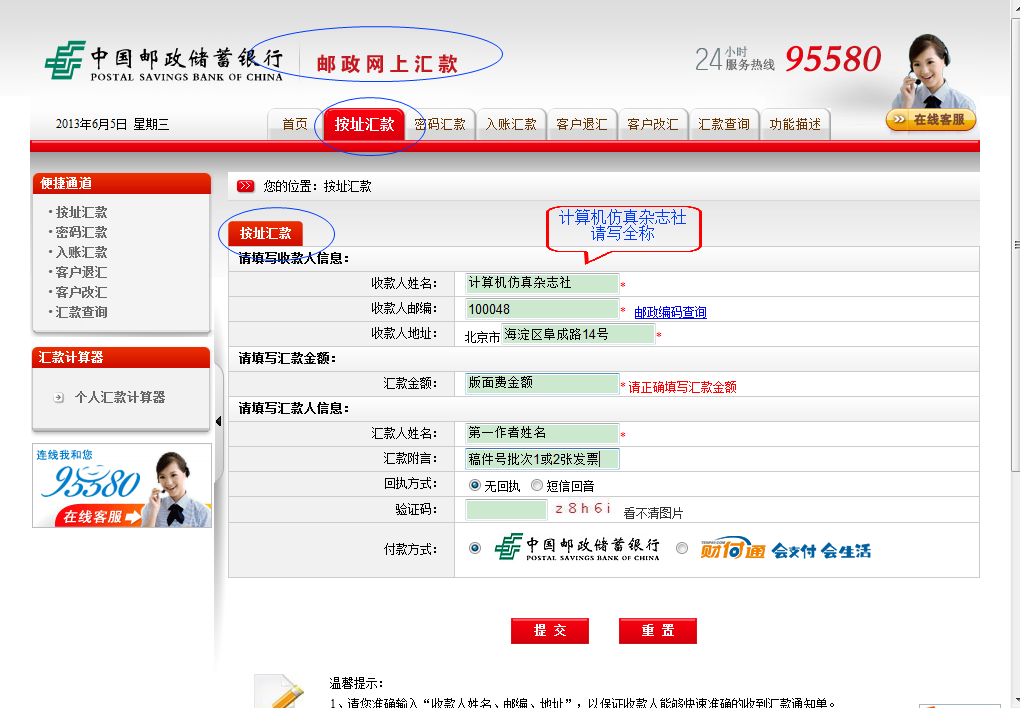Screen dimensions: 1020x708
Task: Click 密码汇款 in the 便捷通道 sidebar
Action: [x=81, y=232]
